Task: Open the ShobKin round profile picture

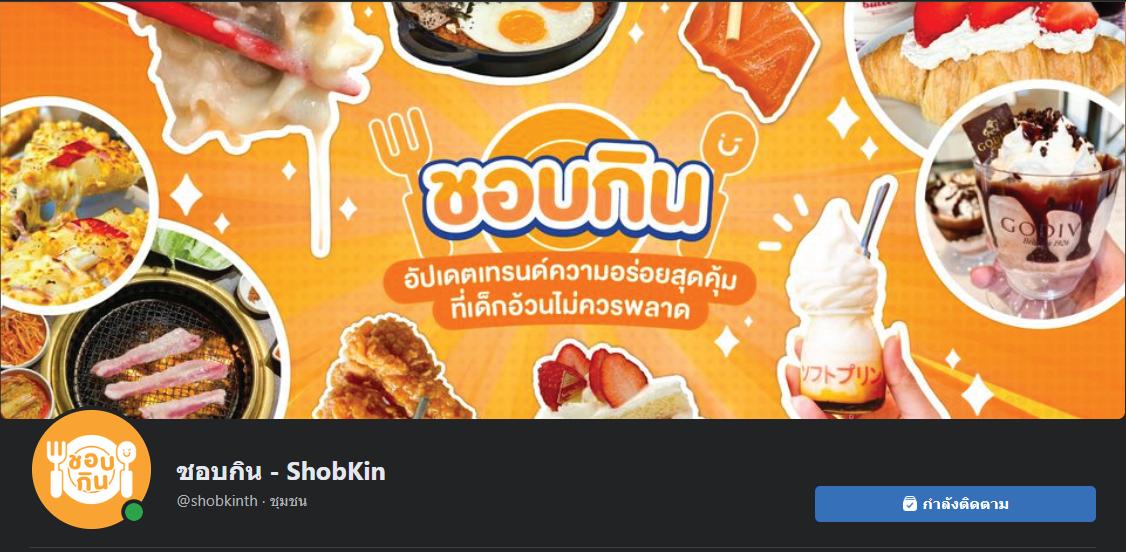Action: click(x=91, y=469)
